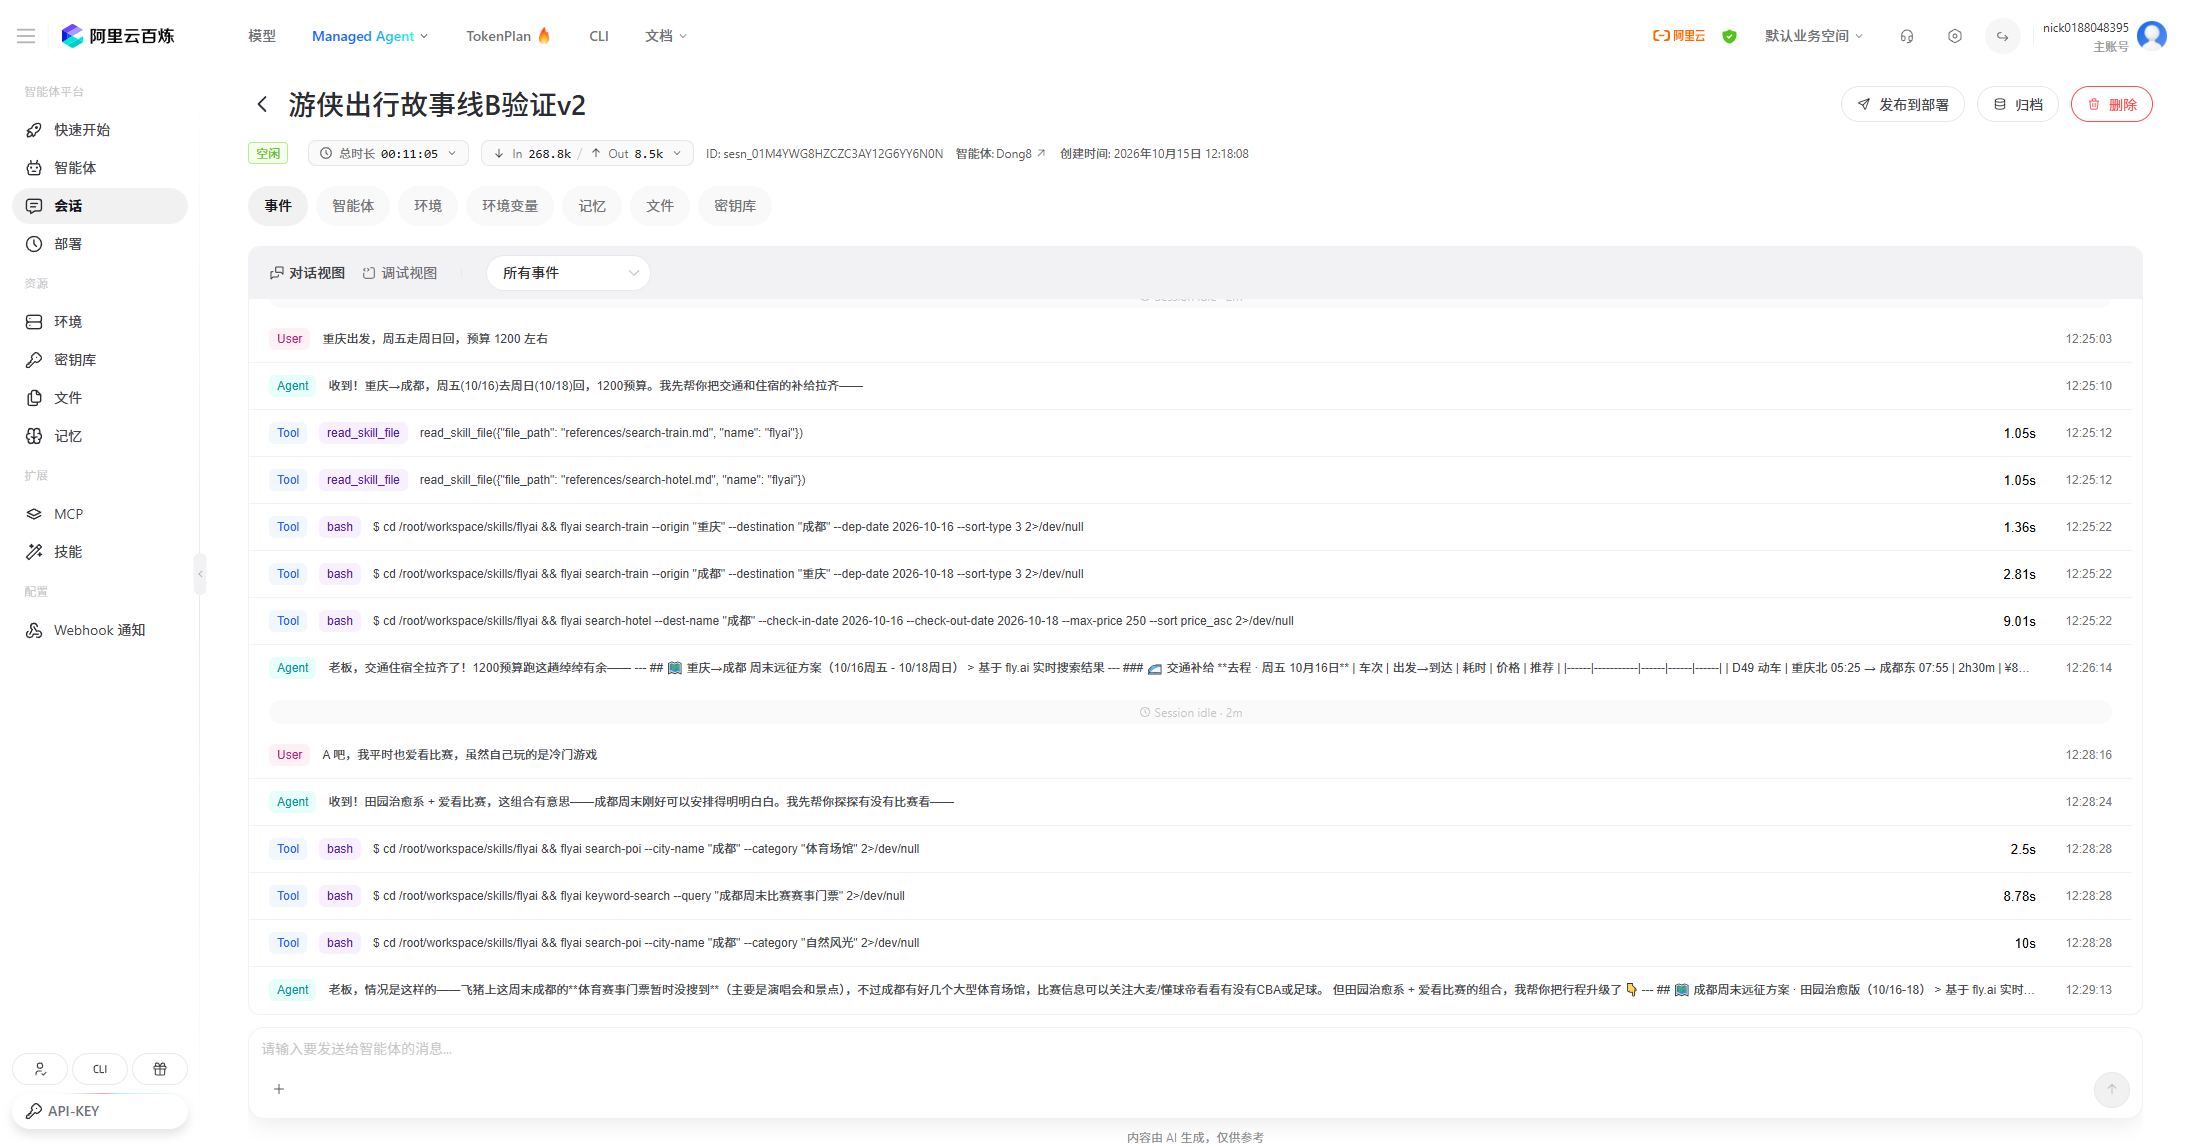Click the headset support icon
The height and width of the screenshot is (1147, 2201).
tap(1907, 36)
